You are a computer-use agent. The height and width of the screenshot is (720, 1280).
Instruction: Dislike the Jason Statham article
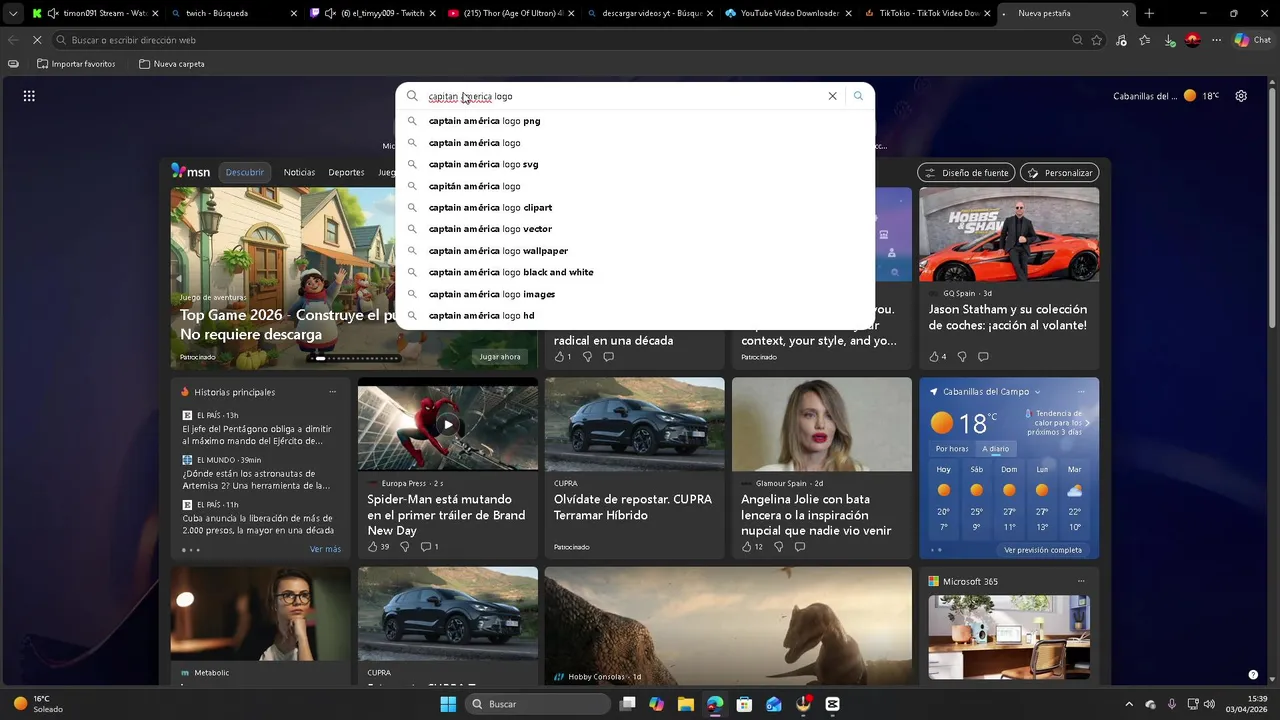(x=962, y=357)
